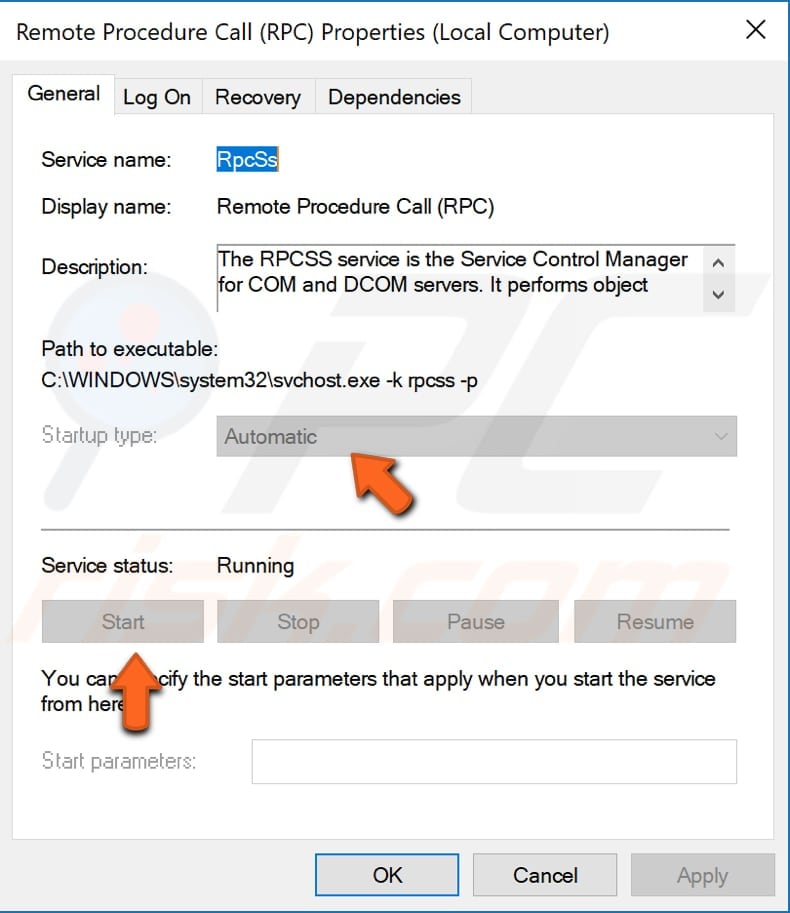This screenshot has width=790, height=913.
Task: Click the Start service button
Action: [122, 621]
